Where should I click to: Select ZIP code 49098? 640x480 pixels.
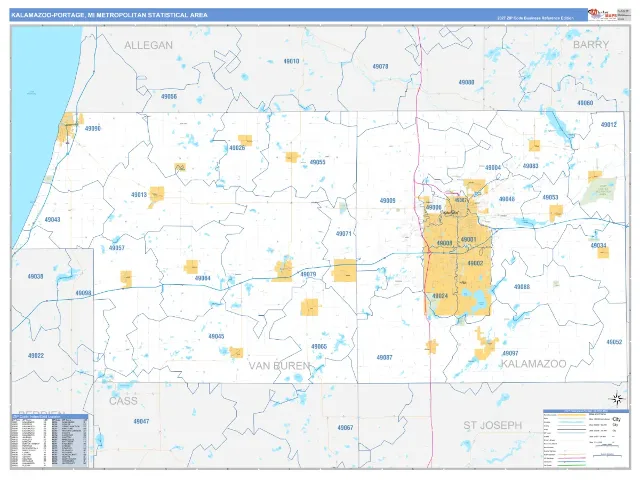[83, 293]
